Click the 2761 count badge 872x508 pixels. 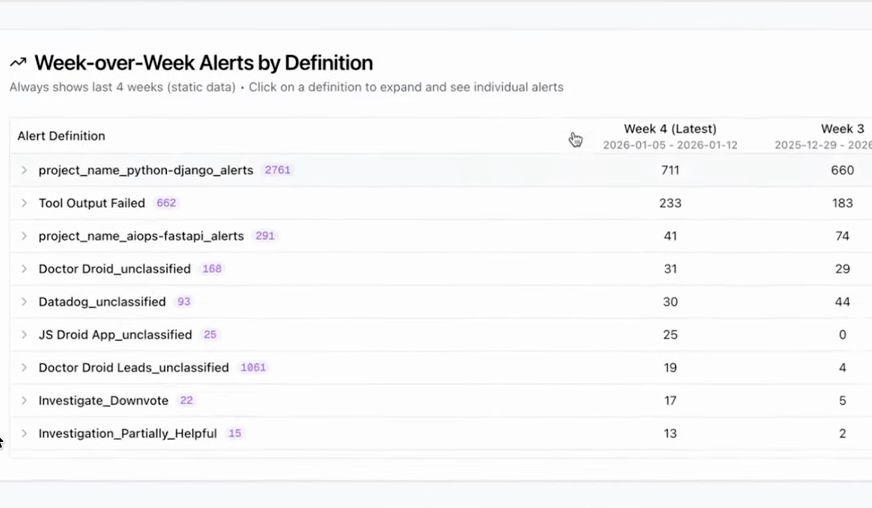[277, 170]
